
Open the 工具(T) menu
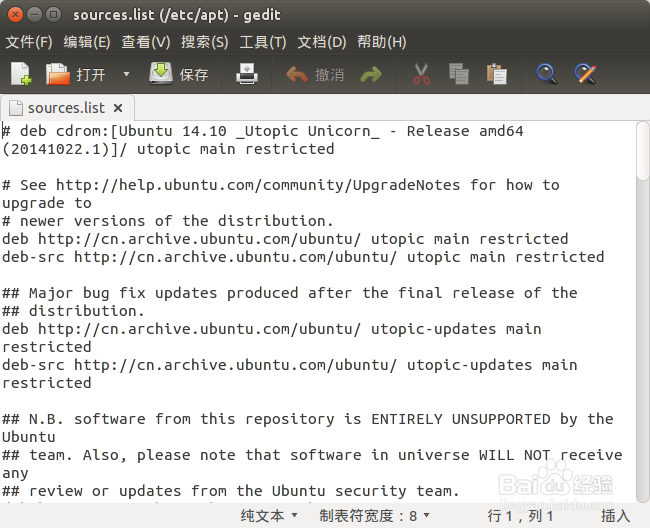point(263,42)
